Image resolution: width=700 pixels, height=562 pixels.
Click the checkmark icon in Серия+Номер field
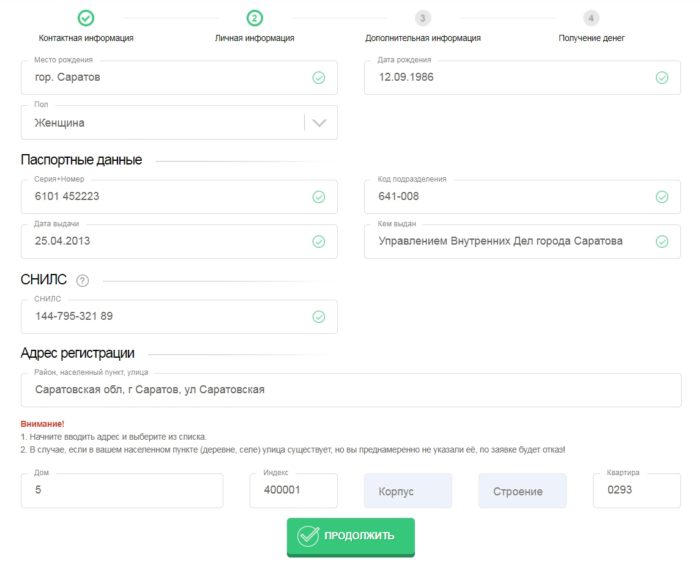click(319, 197)
